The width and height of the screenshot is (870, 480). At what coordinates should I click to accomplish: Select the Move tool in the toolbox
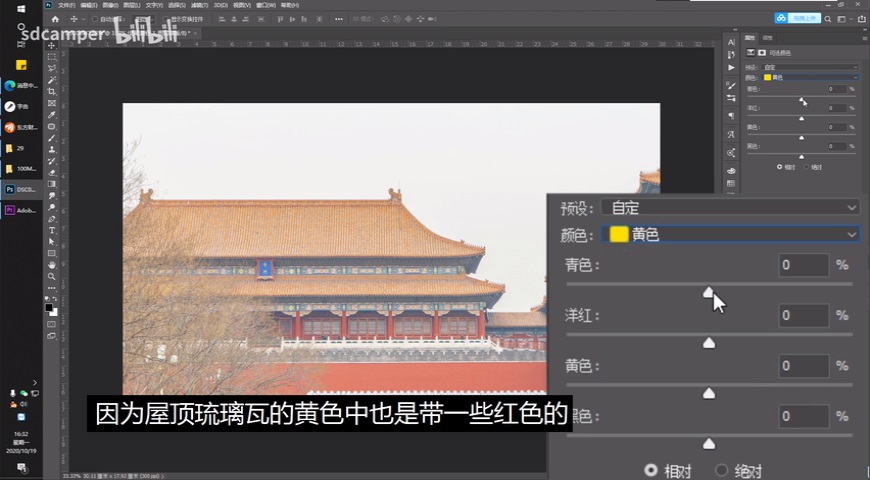52,46
